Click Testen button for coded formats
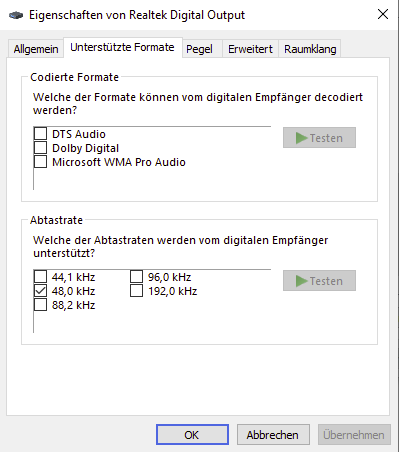The image size is (399, 452). (319, 138)
